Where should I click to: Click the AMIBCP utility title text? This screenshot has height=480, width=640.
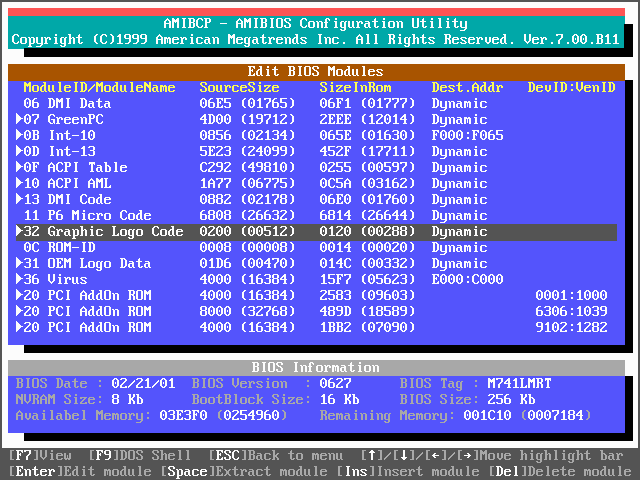coord(316,23)
